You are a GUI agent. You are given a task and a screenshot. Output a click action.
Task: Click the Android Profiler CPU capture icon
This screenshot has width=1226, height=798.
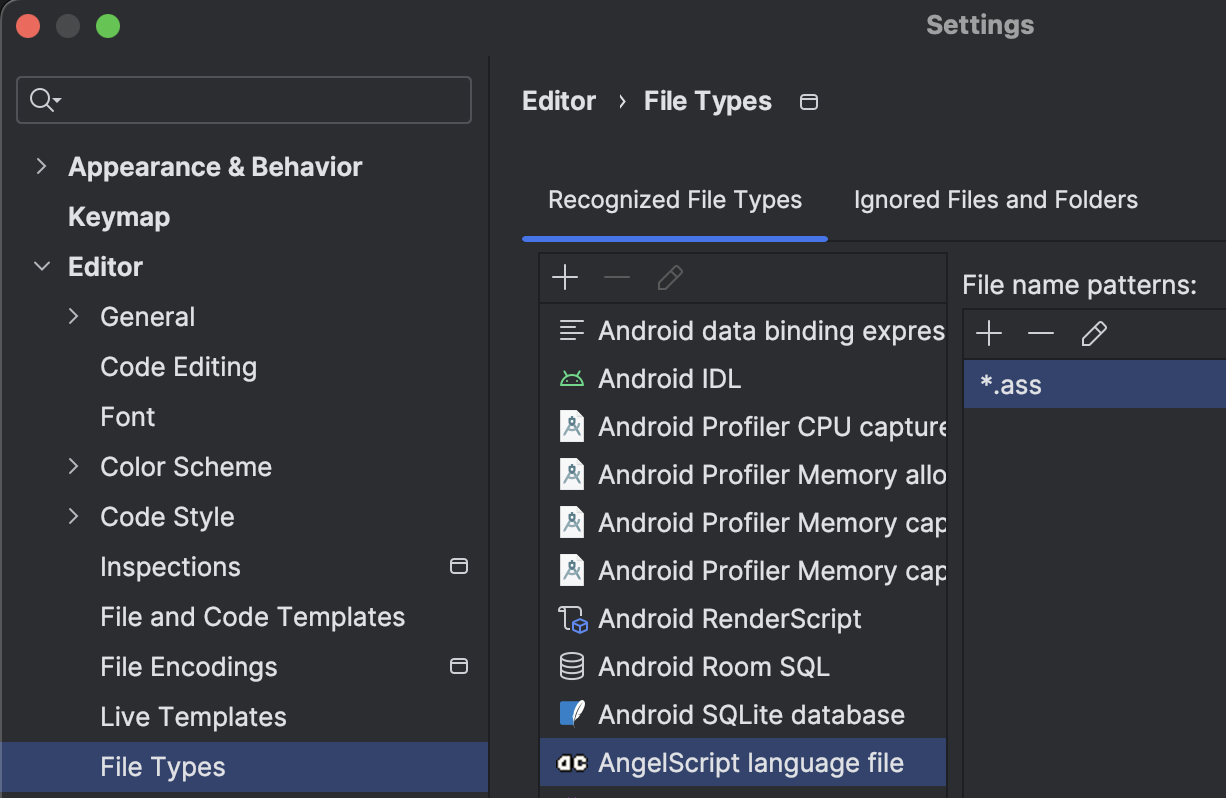[x=571, y=427]
